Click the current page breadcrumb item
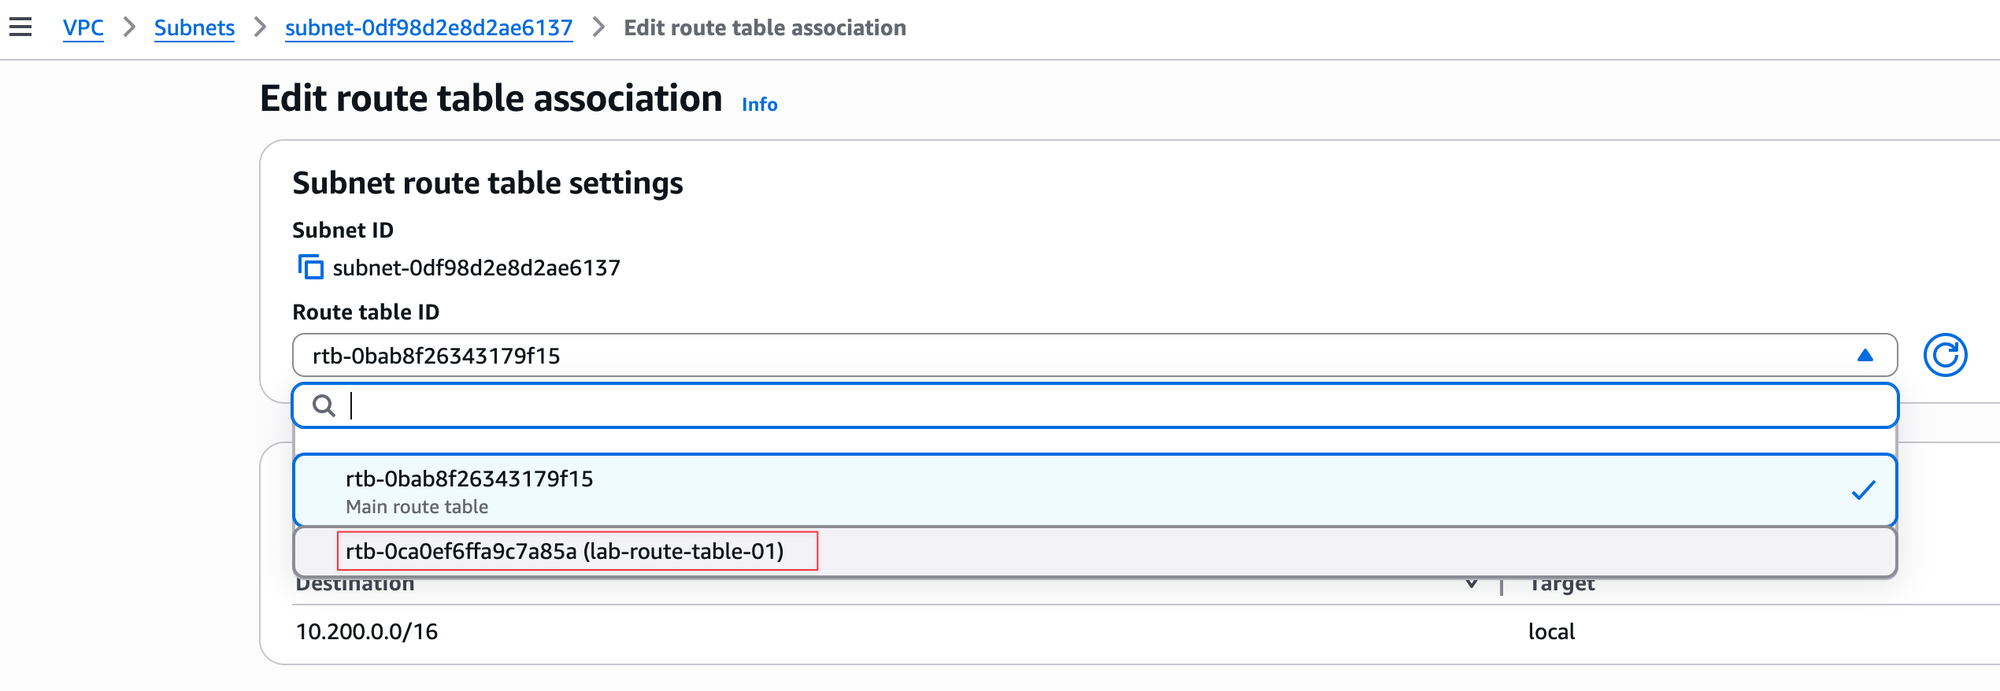This screenshot has height=691, width=2000. point(764,28)
